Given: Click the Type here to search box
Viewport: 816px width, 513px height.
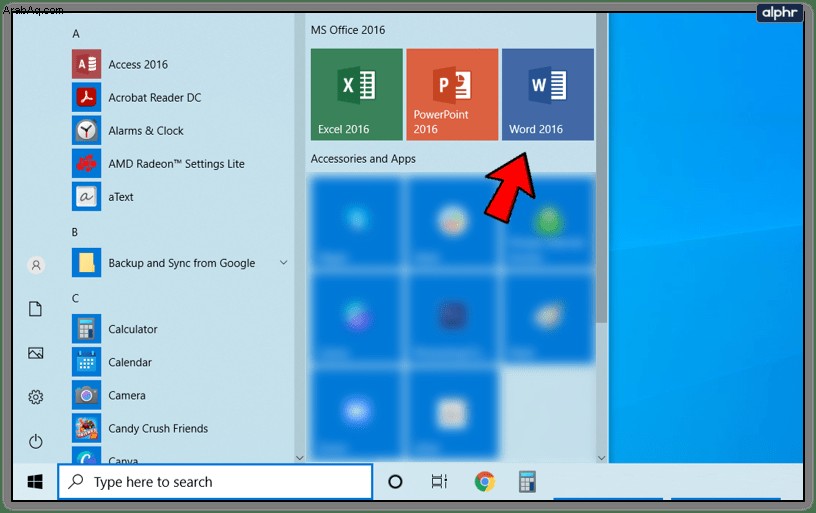Looking at the screenshot, I should tap(215, 482).
